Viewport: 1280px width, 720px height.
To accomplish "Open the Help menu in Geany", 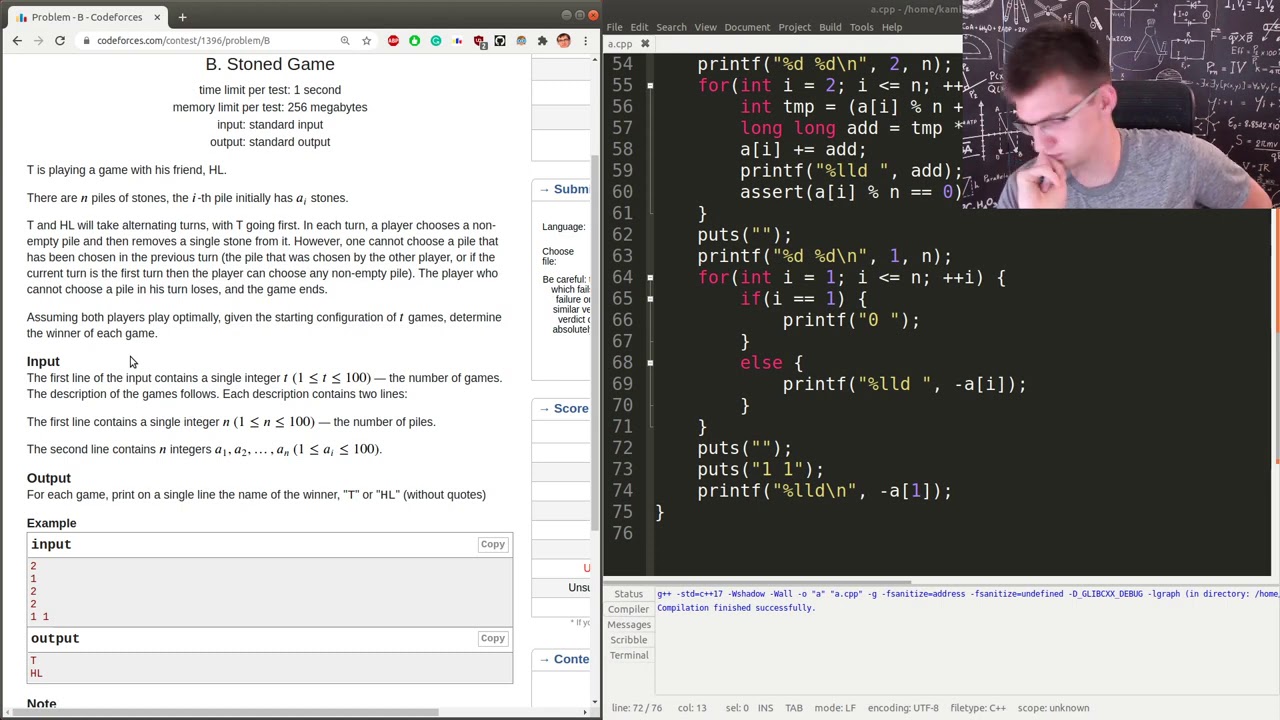I will (891, 27).
